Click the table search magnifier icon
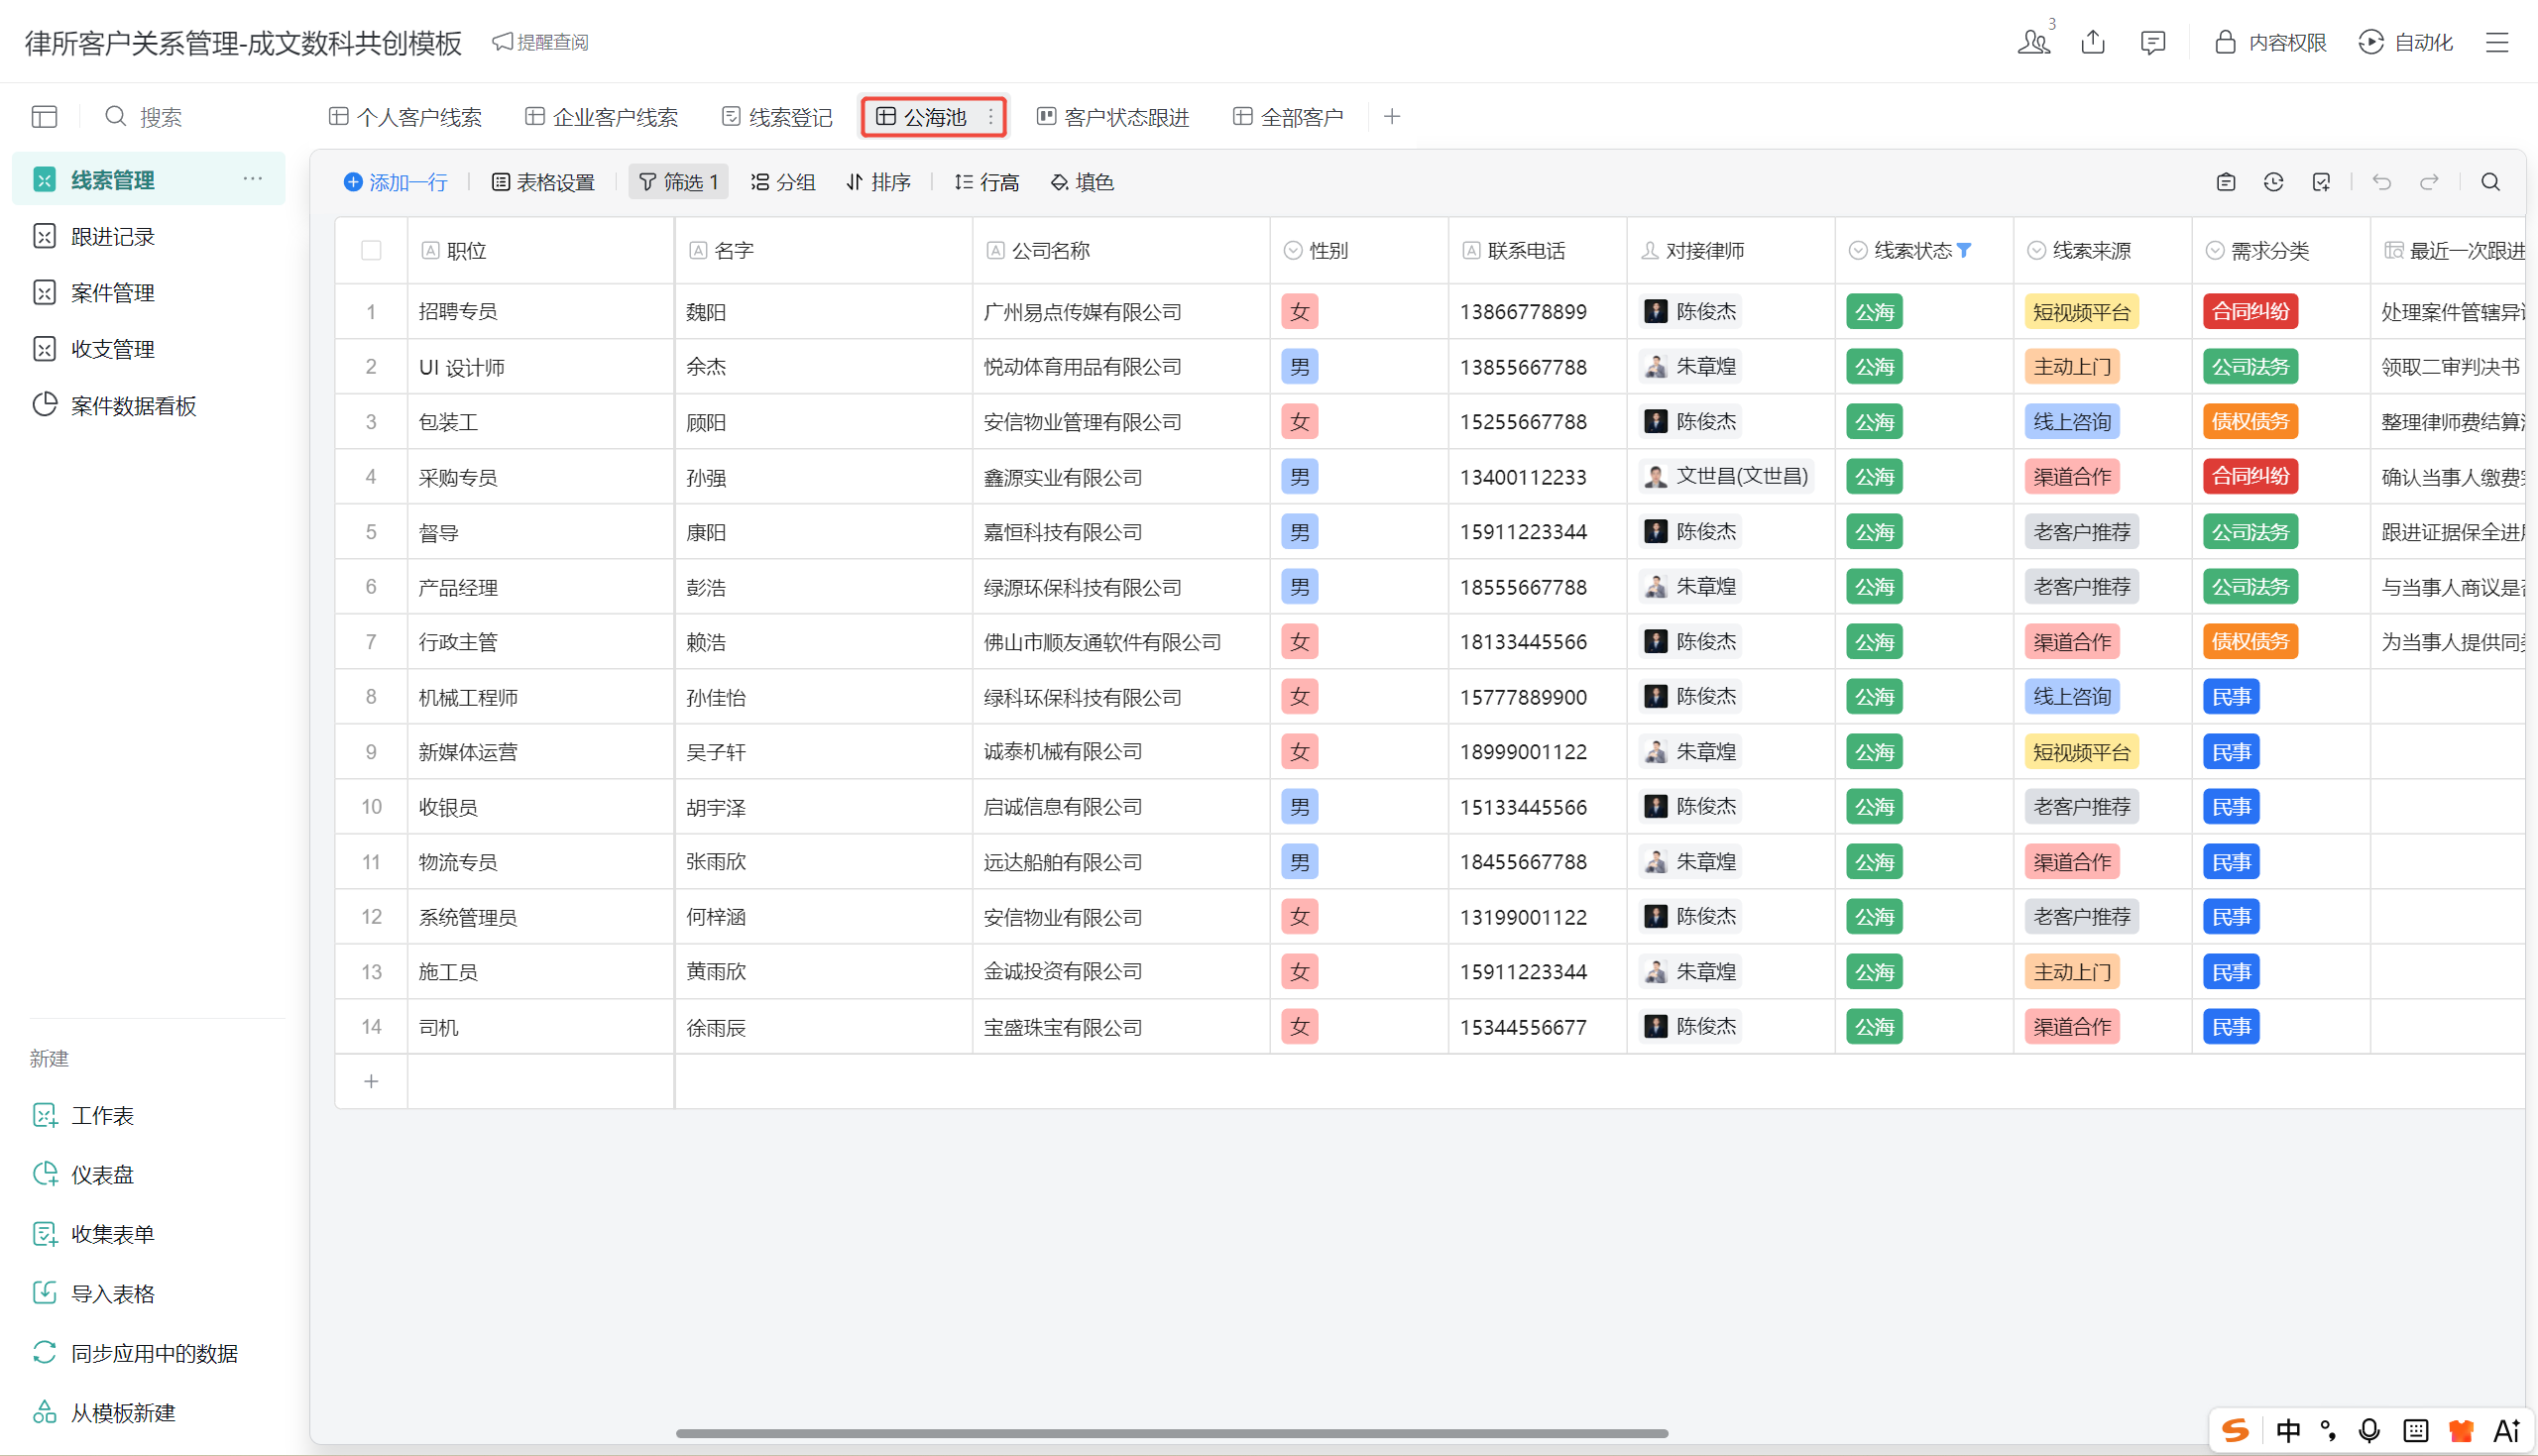Screen dimensions: 2538x1456 (x=2491, y=182)
